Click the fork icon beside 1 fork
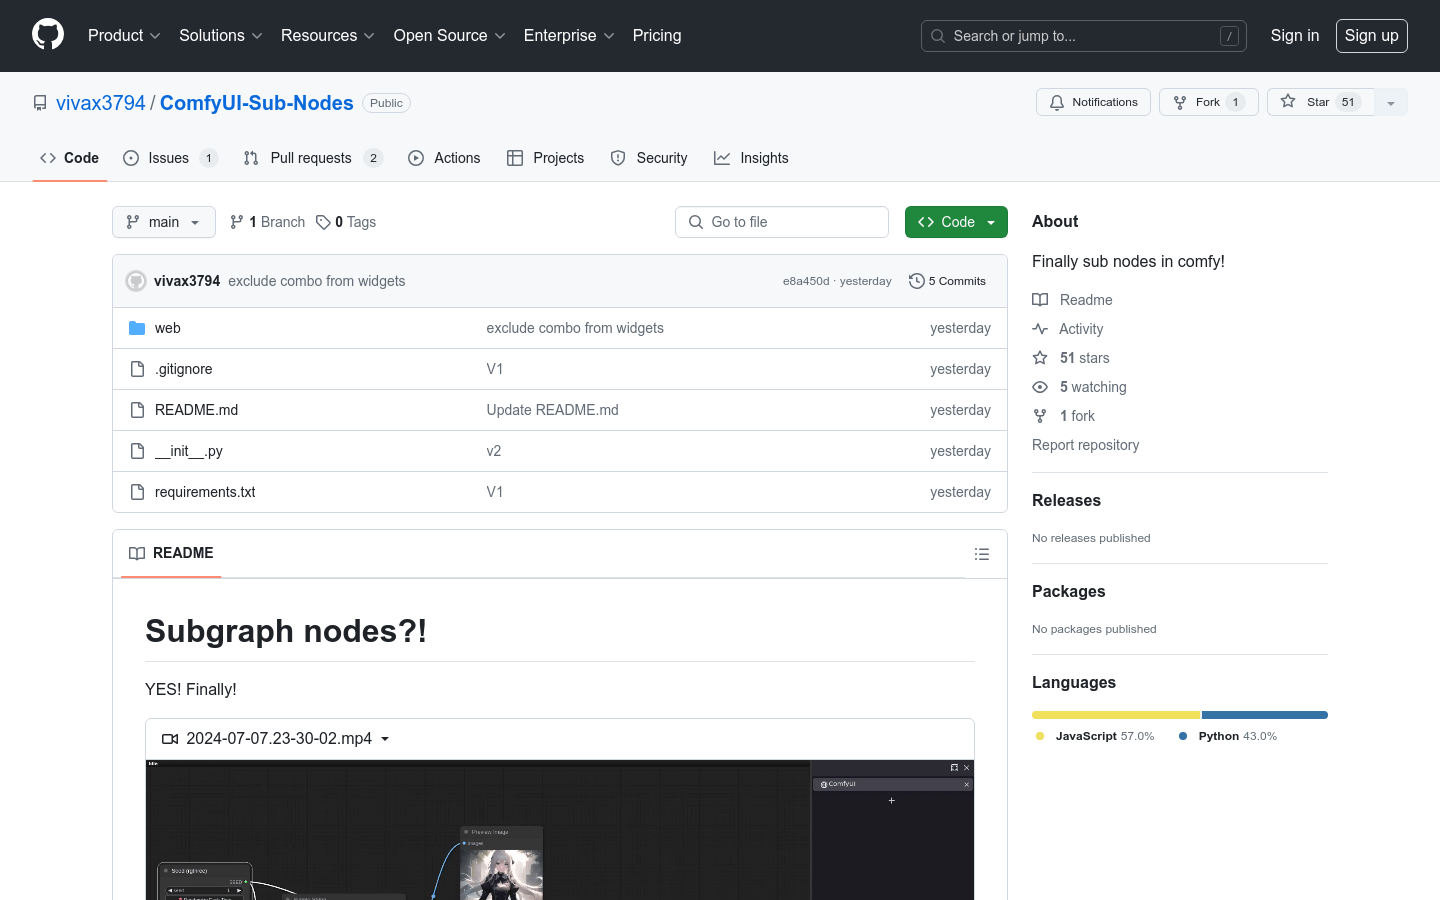1440x900 pixels. pos(1040,416)
